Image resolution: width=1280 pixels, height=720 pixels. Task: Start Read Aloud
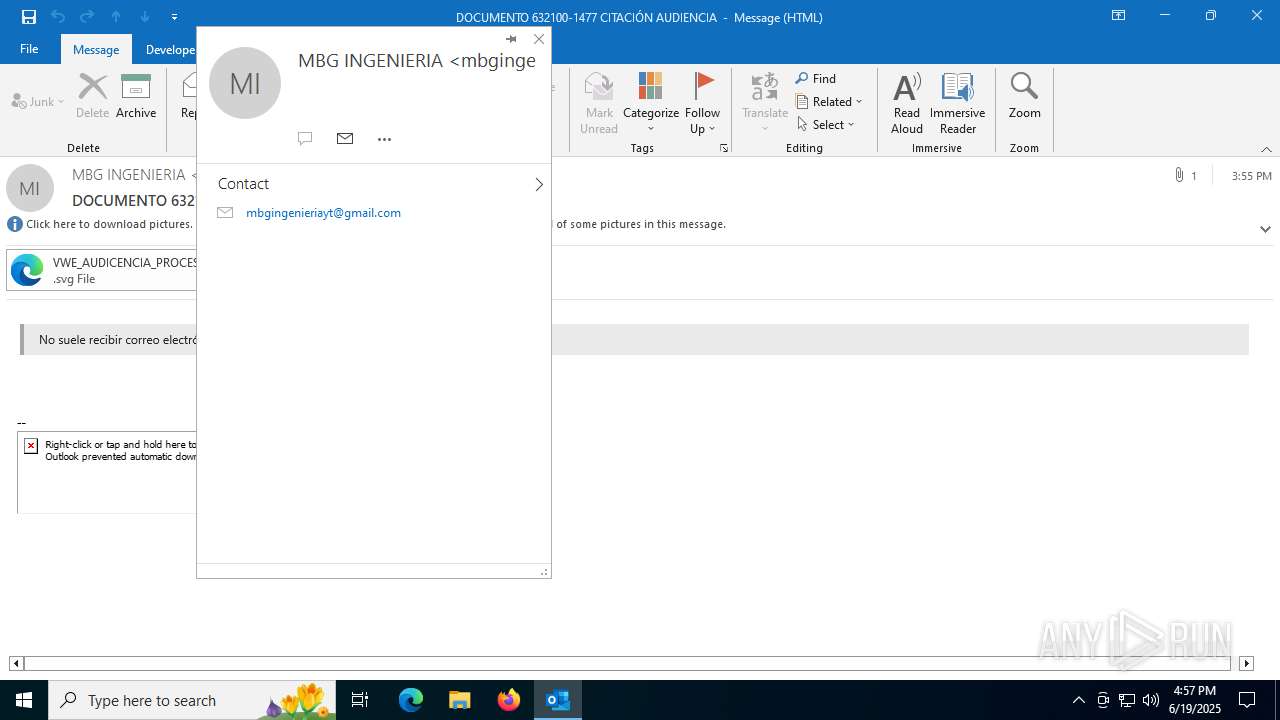point(907,103)
